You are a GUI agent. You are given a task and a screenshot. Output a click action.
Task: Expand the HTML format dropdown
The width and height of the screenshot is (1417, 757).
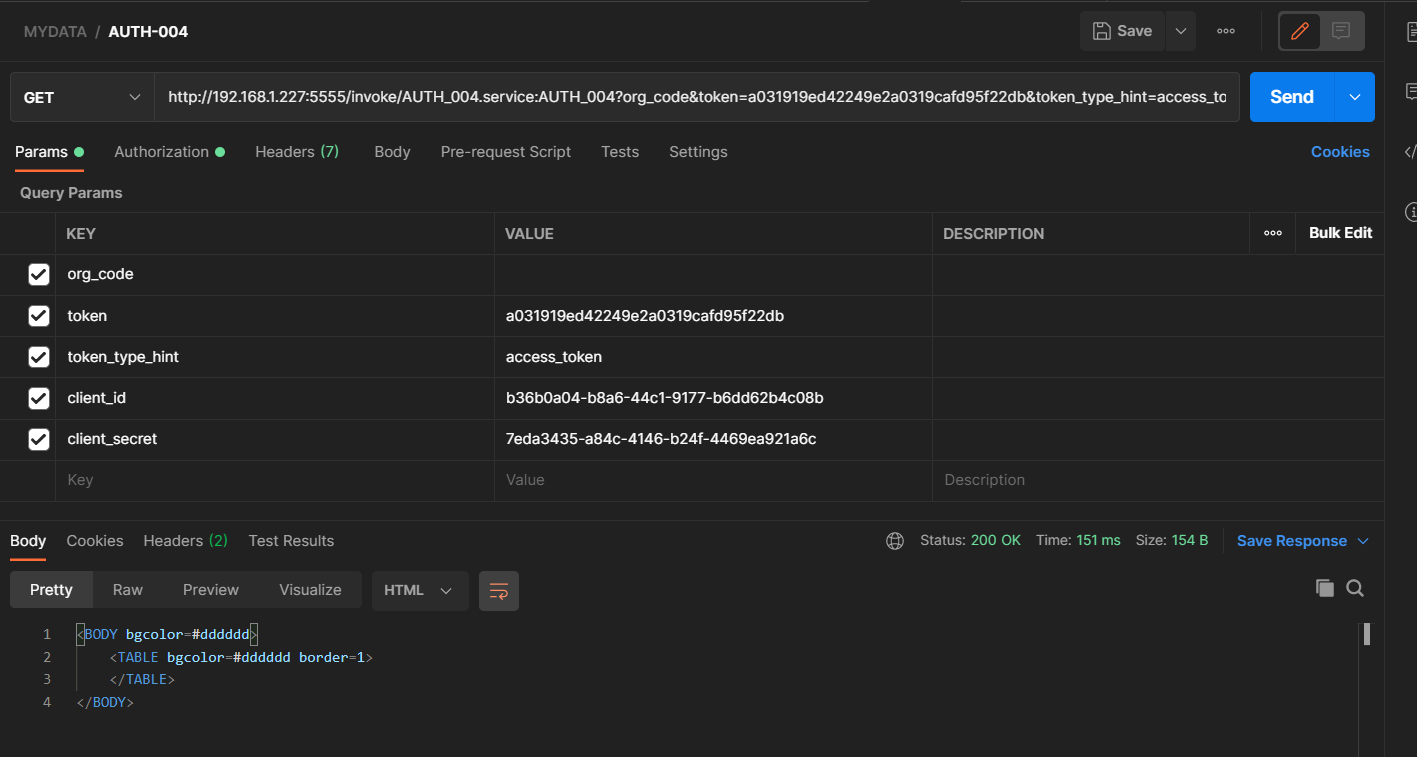click(x=419, y=590)
